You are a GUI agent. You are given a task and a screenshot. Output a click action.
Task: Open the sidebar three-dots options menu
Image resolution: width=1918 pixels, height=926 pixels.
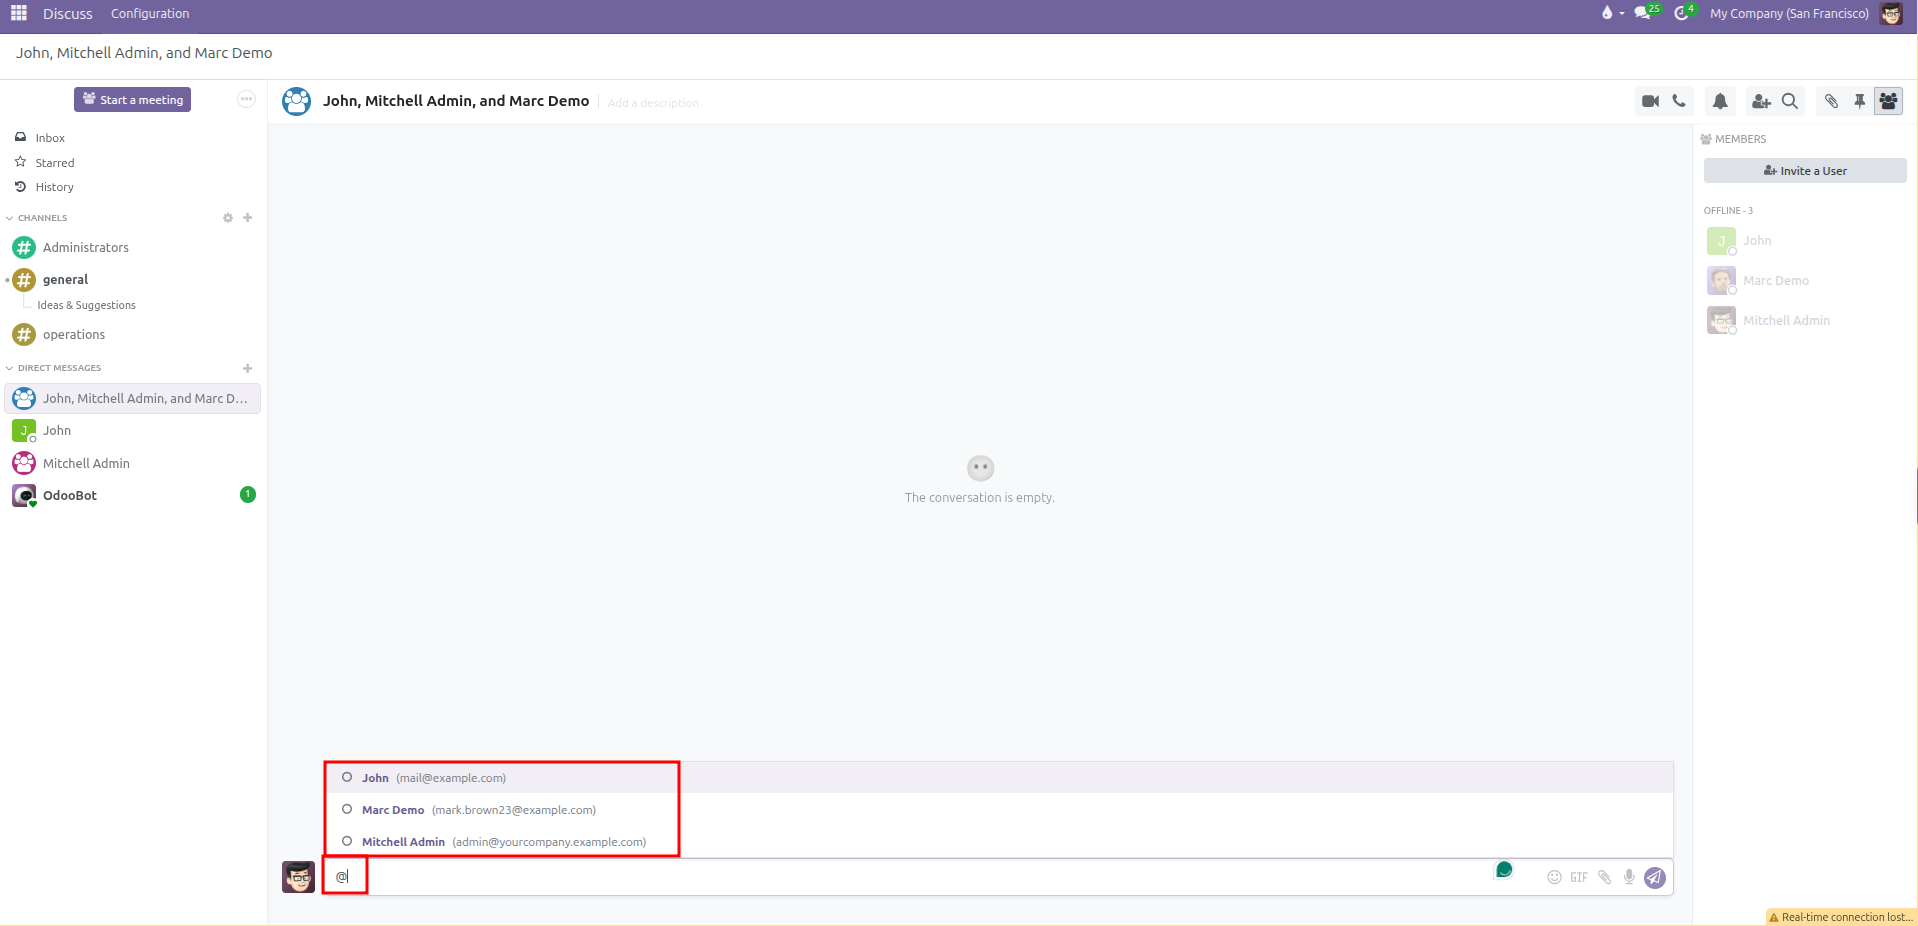point(246,99)
